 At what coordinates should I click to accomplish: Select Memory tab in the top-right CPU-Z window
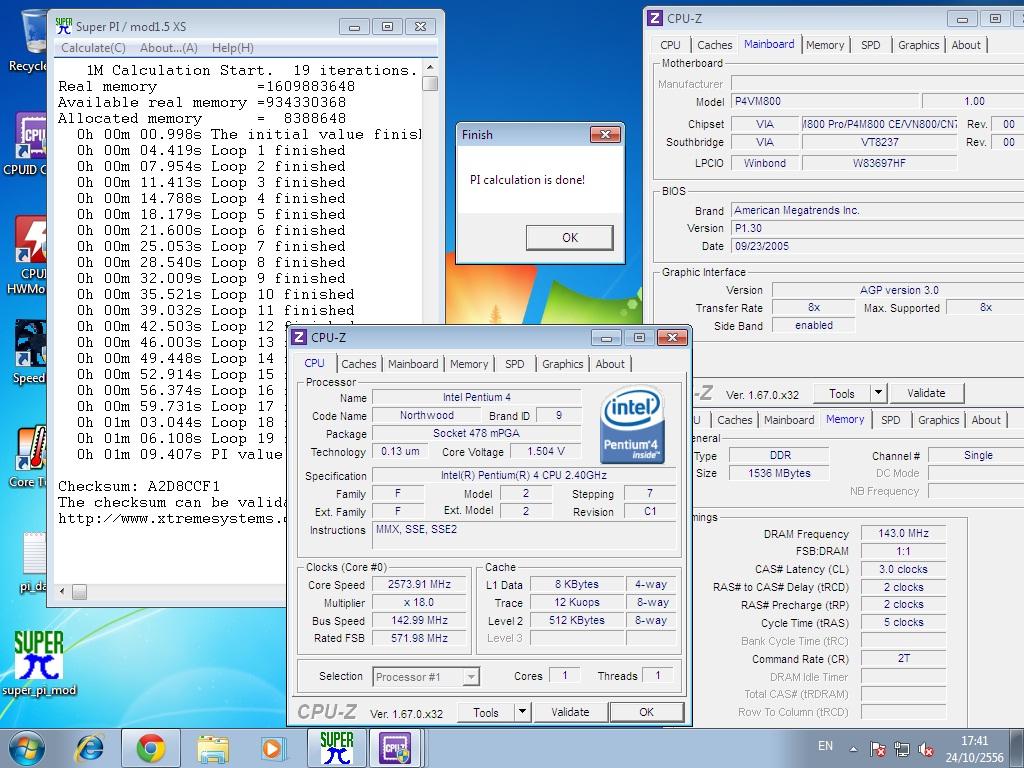click(825, 45)
